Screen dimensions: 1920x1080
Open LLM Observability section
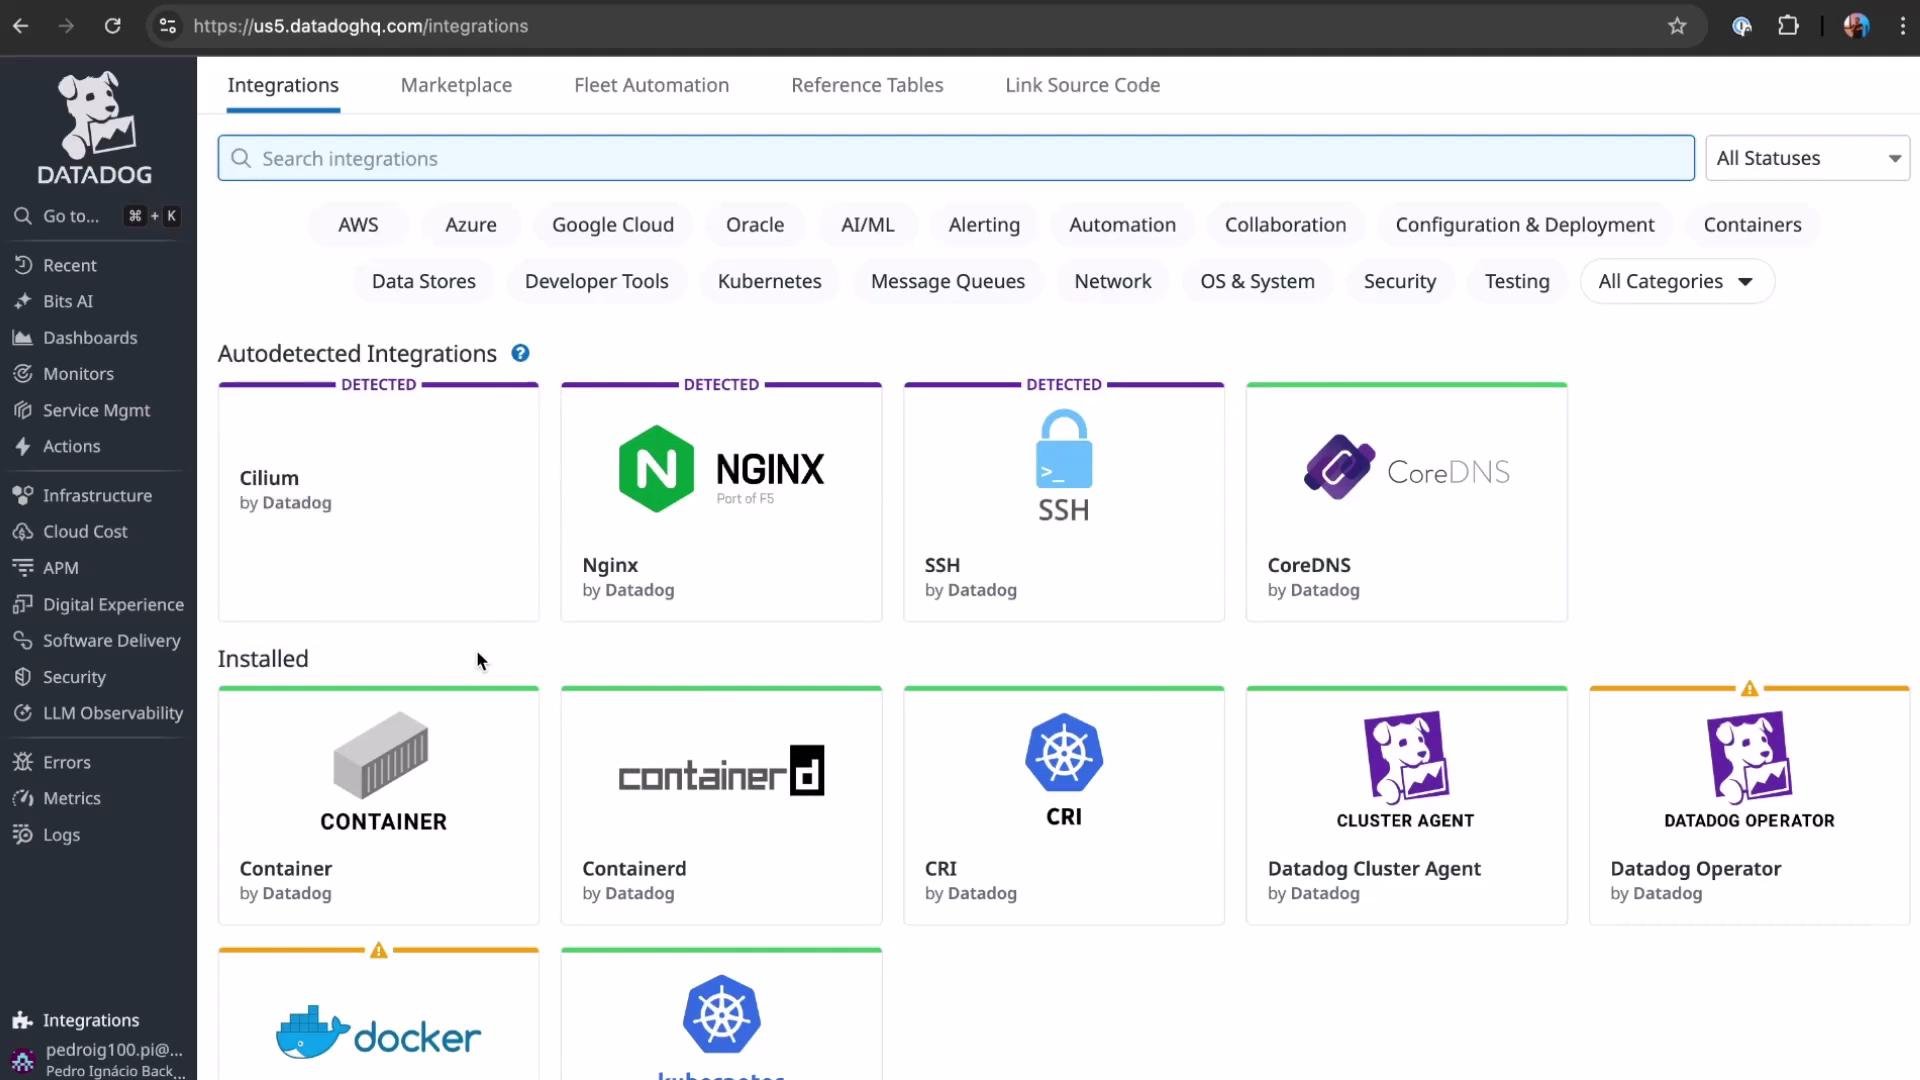(113, 713)
